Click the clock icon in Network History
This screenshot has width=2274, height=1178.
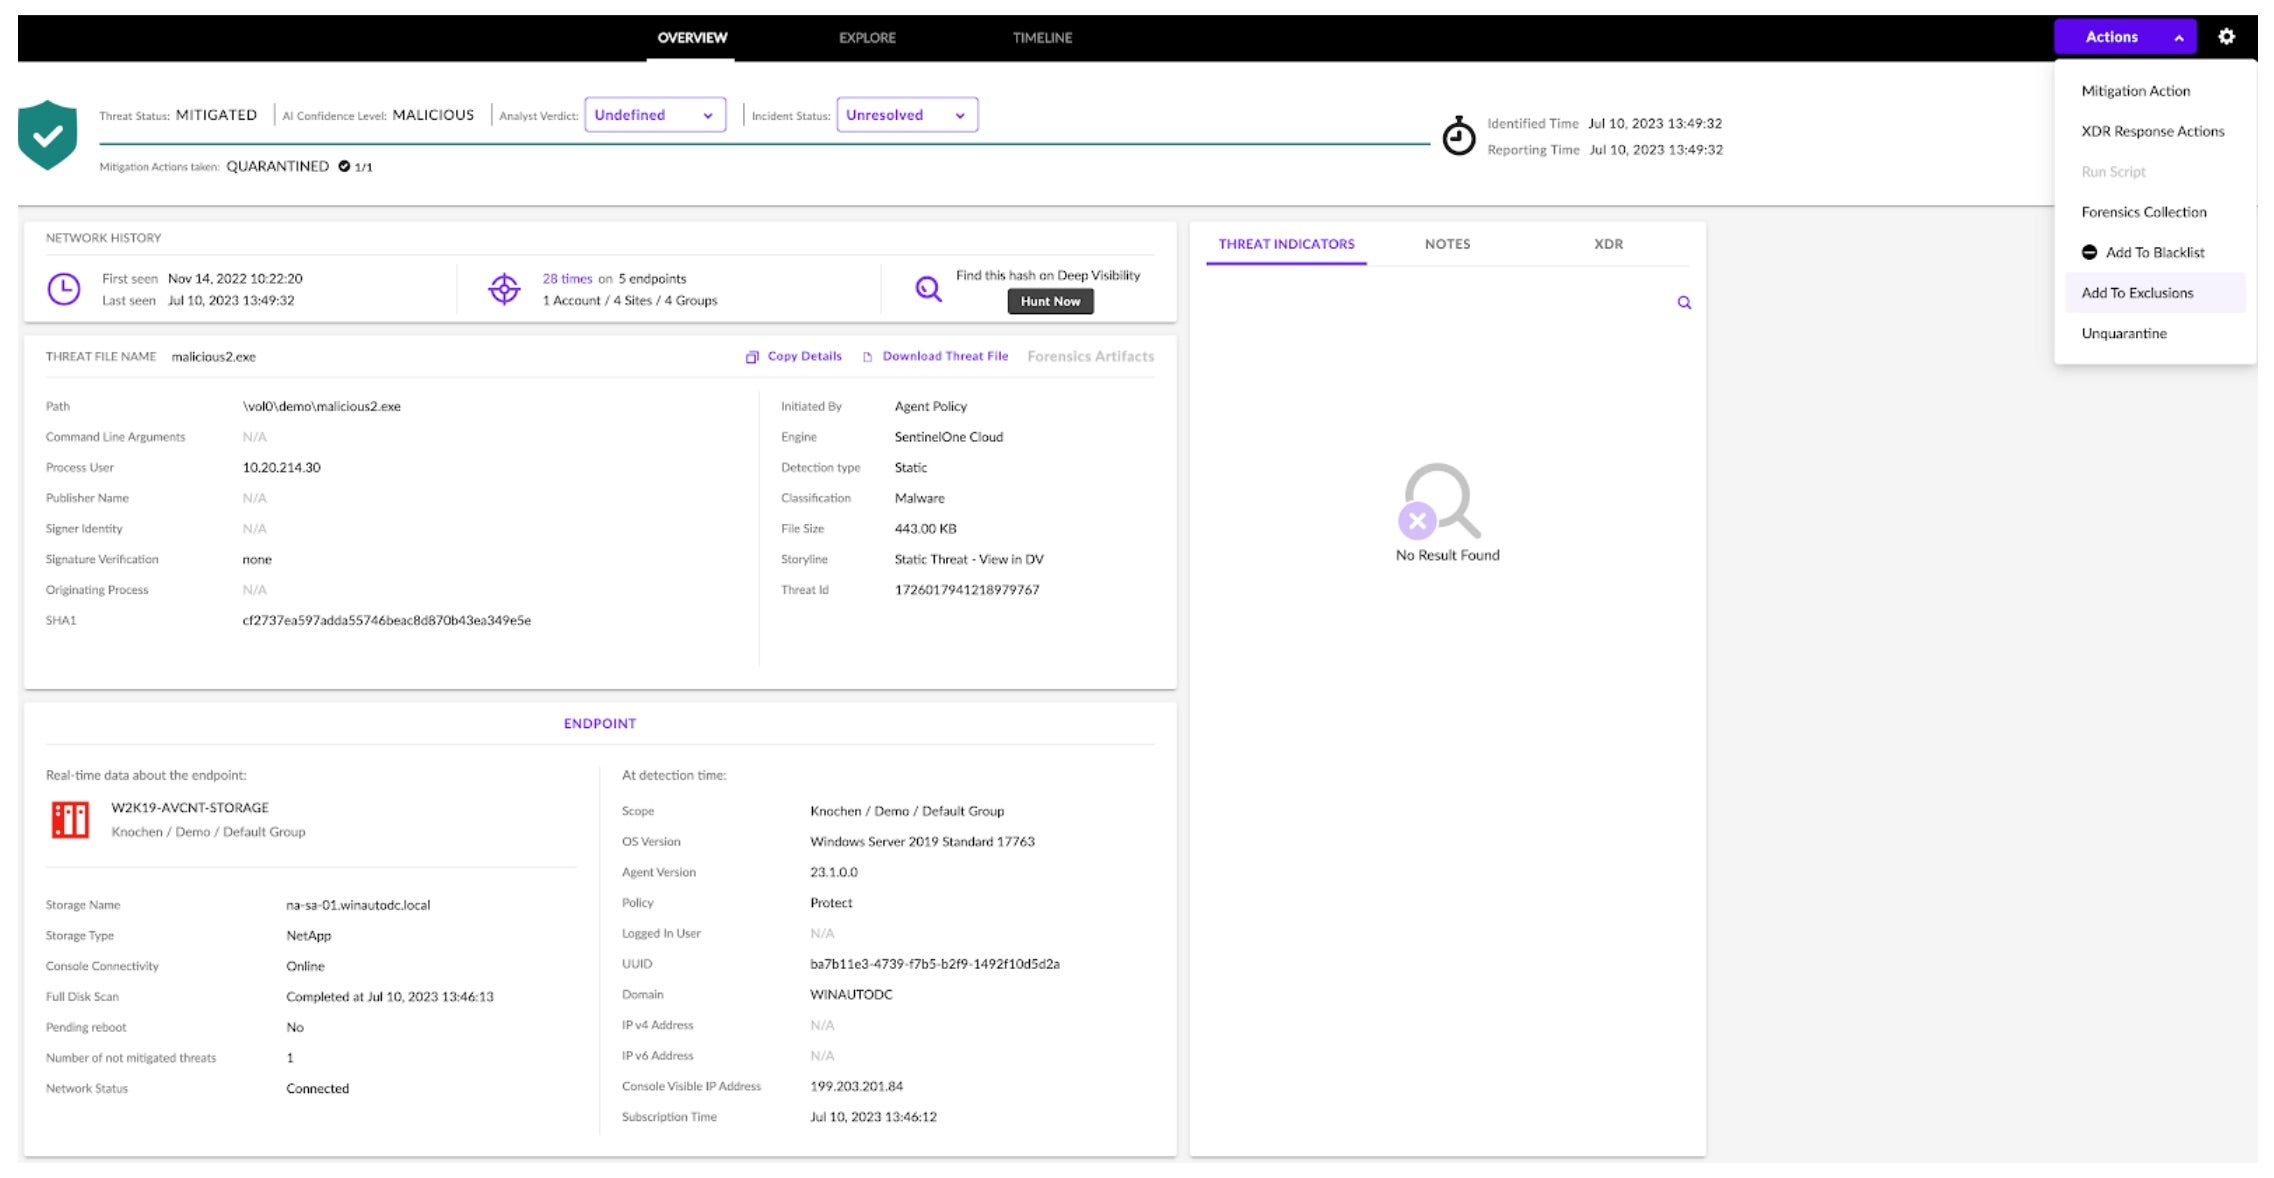[64, 289]
